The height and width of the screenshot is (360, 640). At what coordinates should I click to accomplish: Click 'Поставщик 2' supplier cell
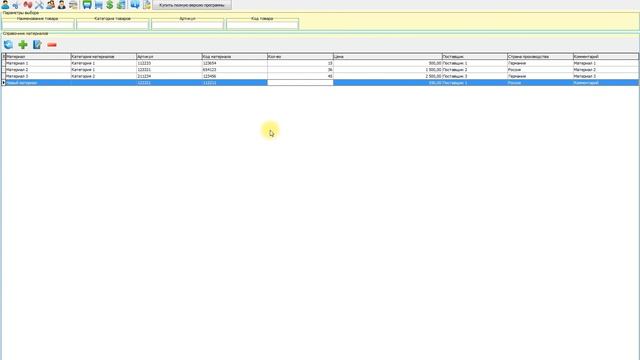click(x=475, y=70)
